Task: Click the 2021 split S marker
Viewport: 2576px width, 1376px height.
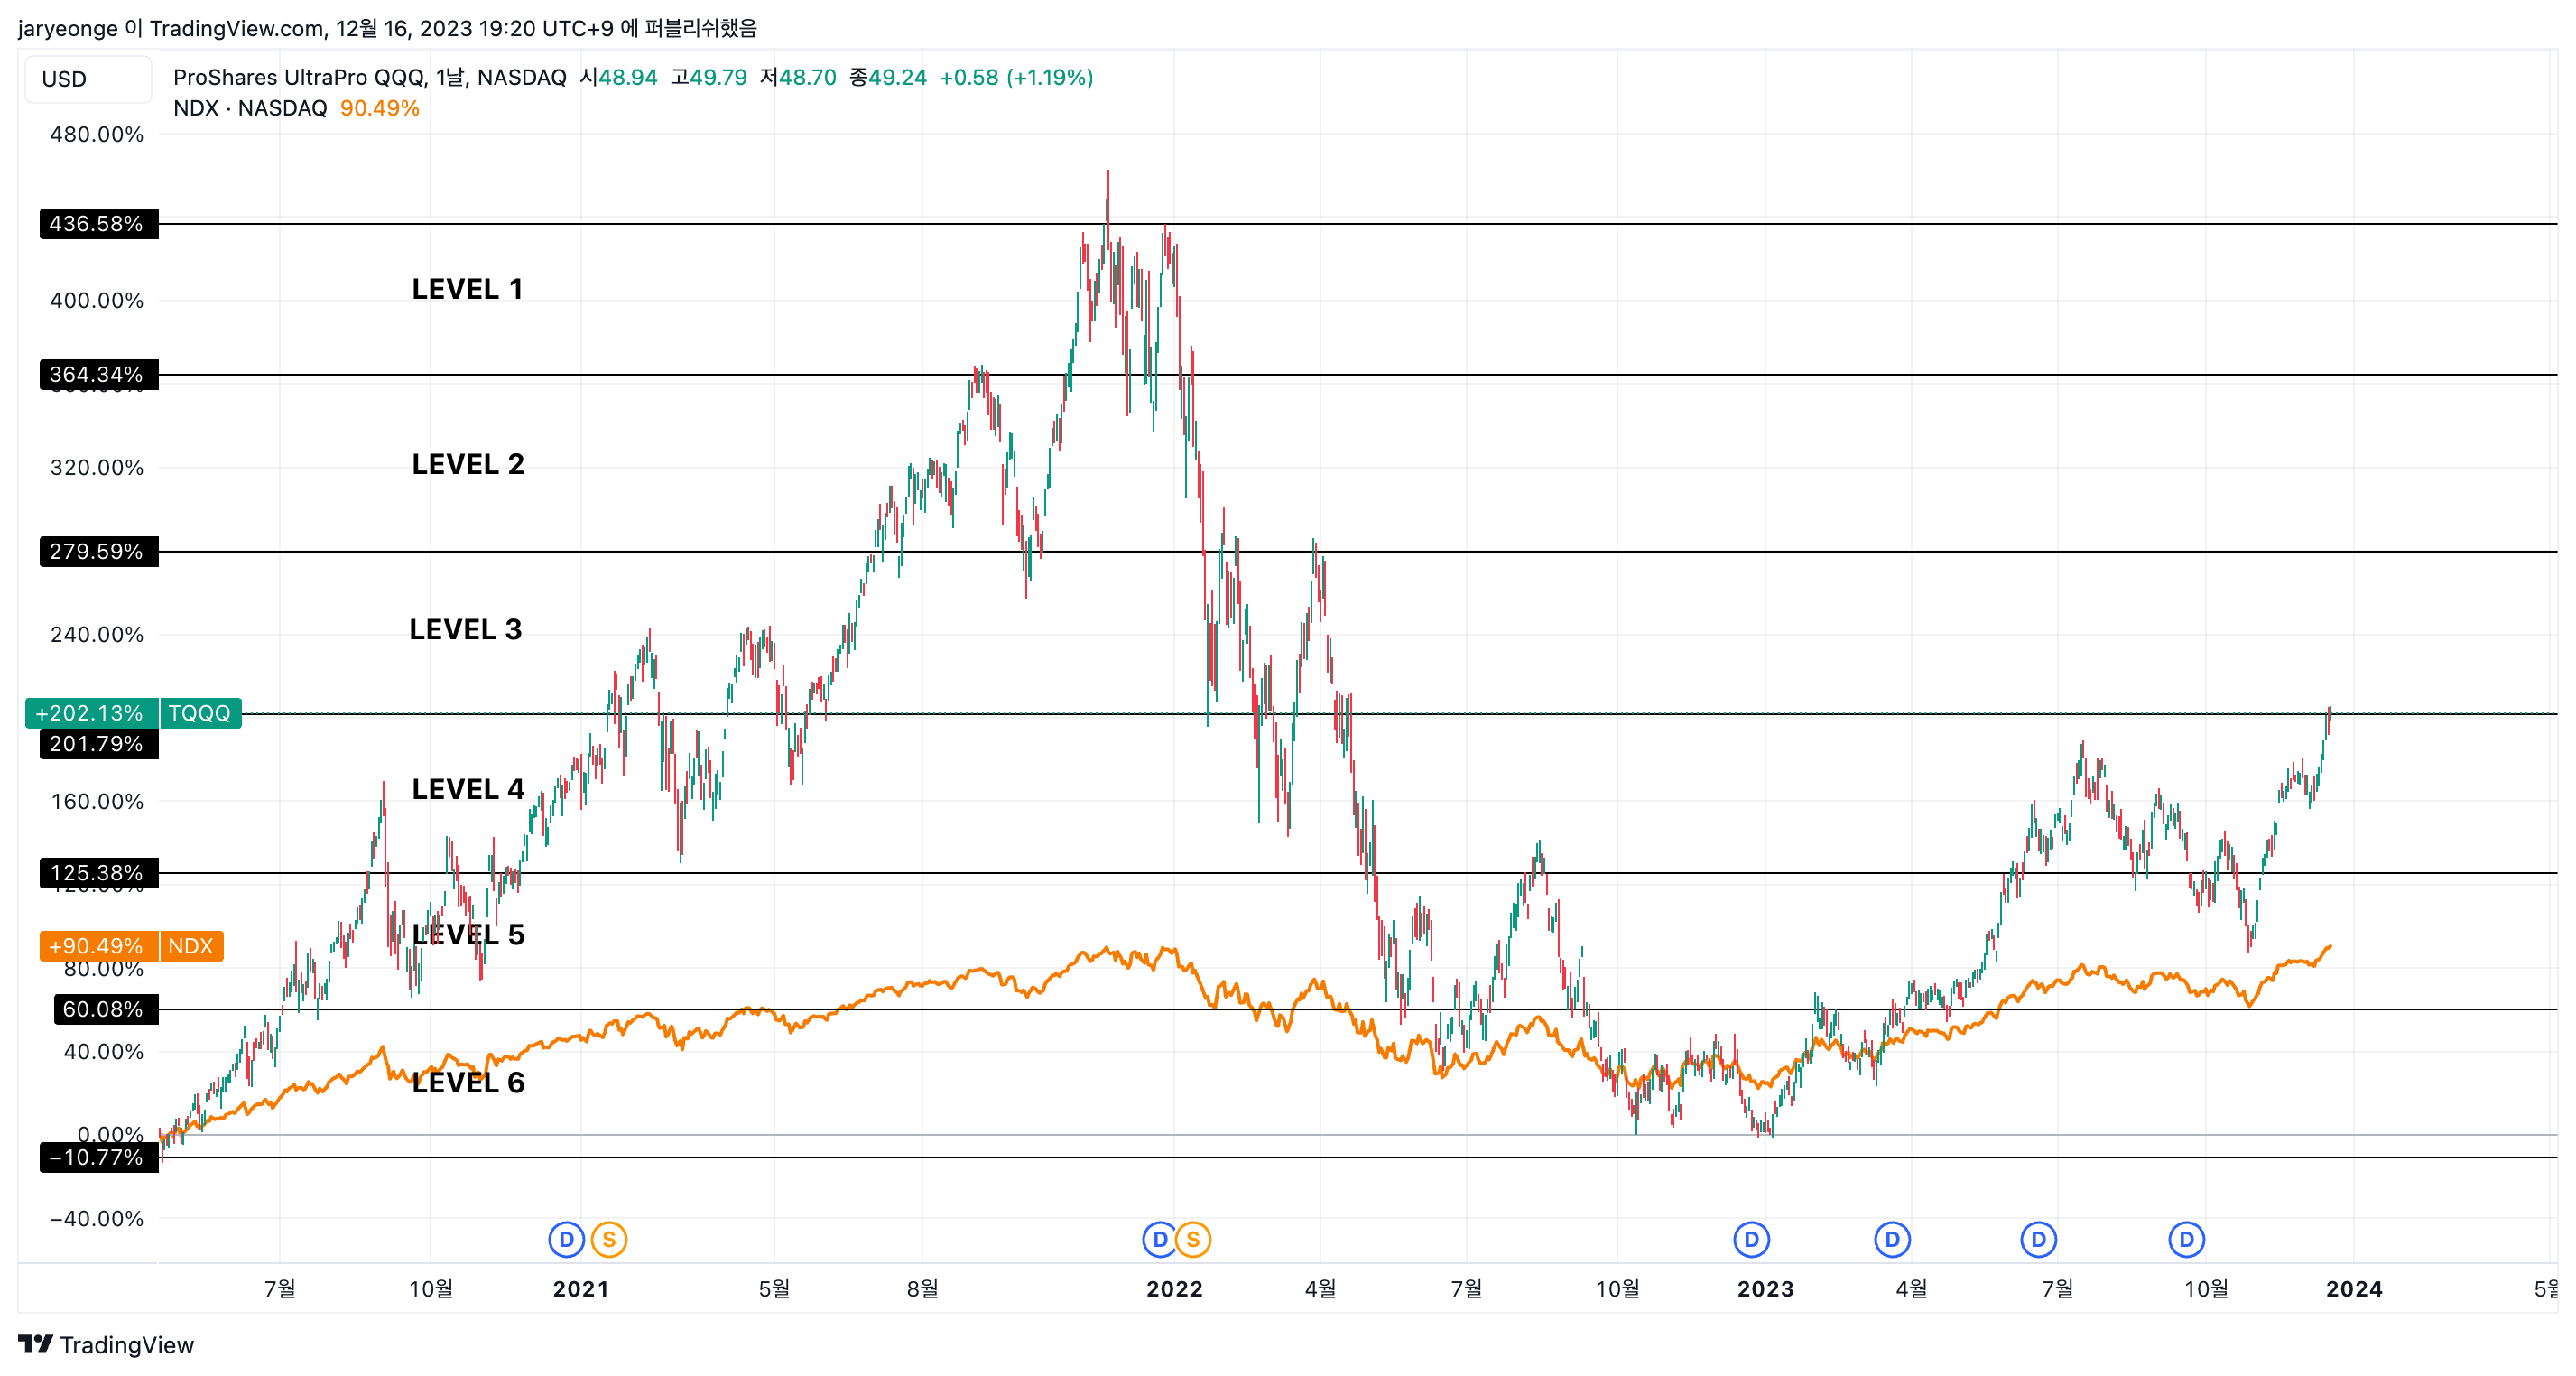Action: click(609, 1240)
